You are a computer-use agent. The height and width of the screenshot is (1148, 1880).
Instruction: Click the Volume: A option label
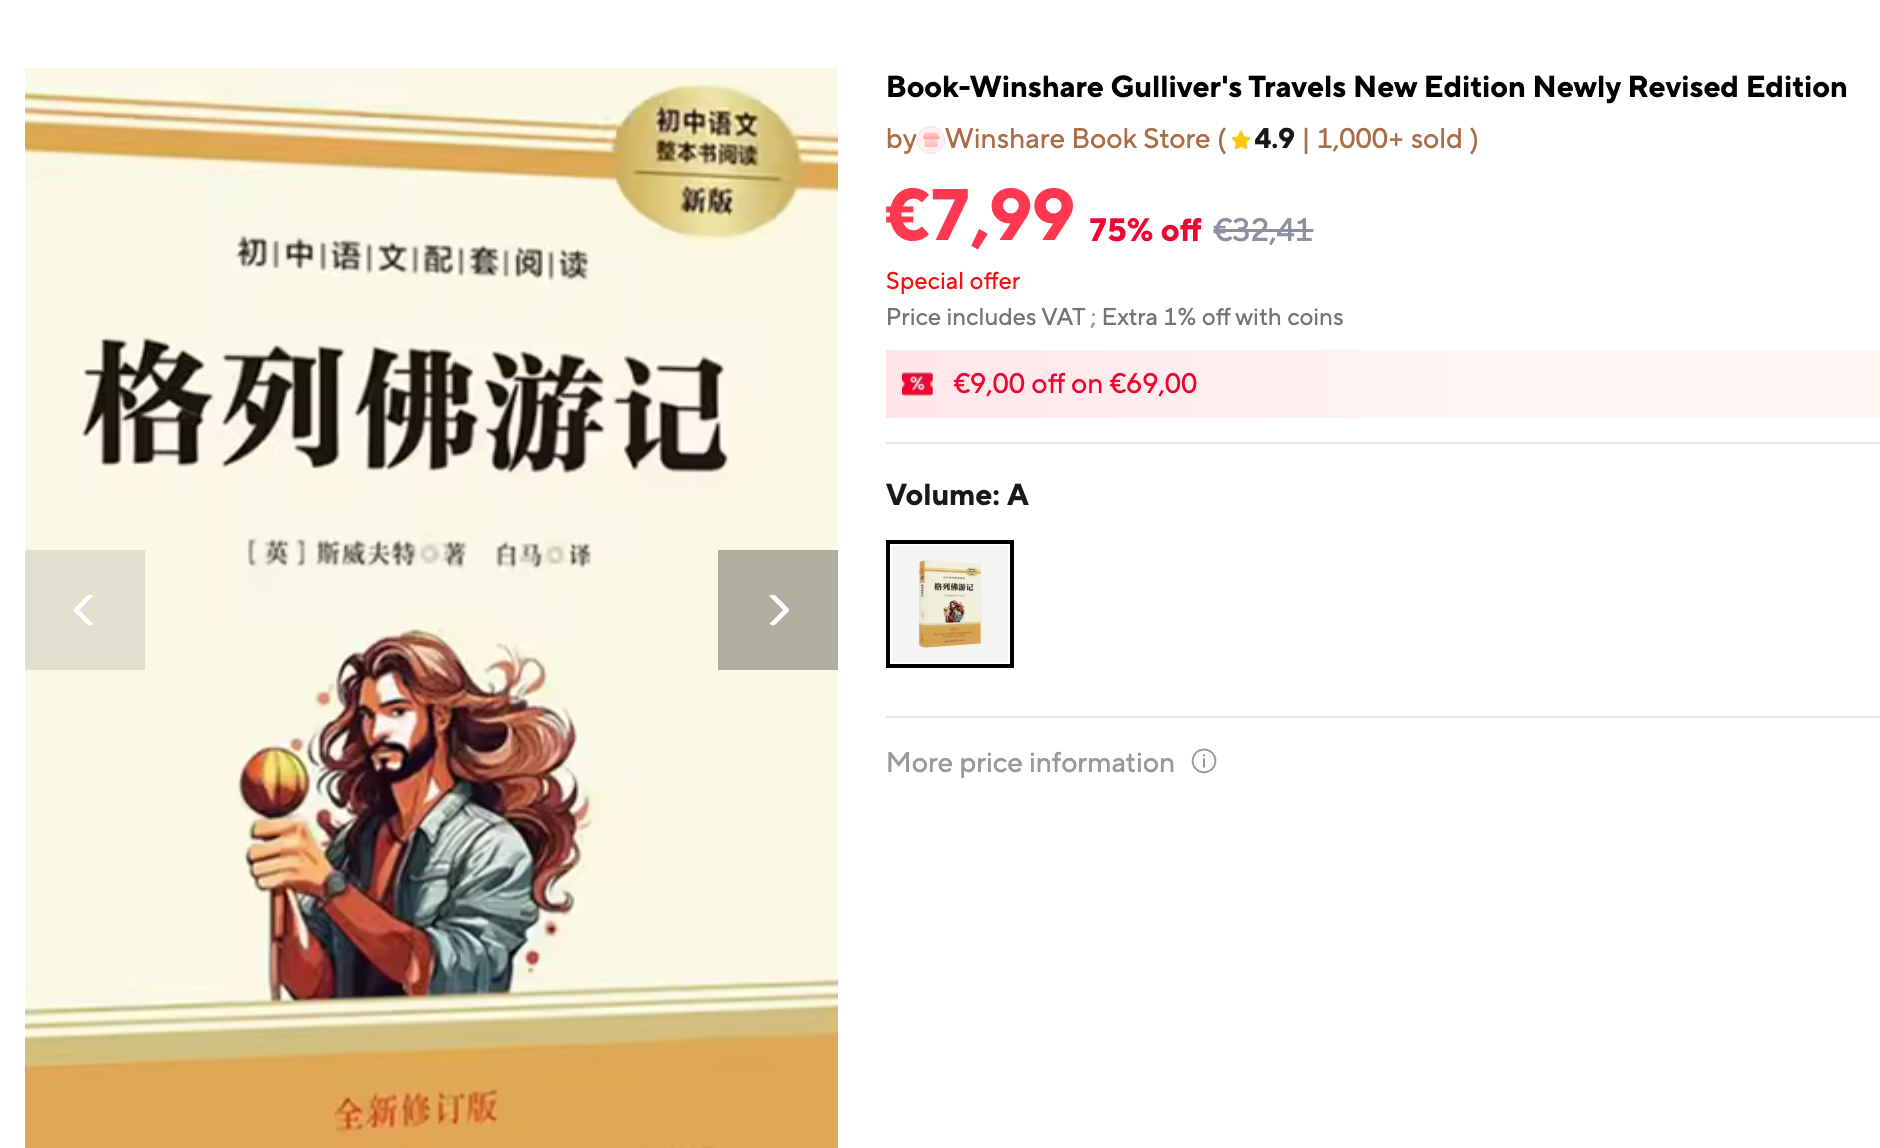pos(957,495)
